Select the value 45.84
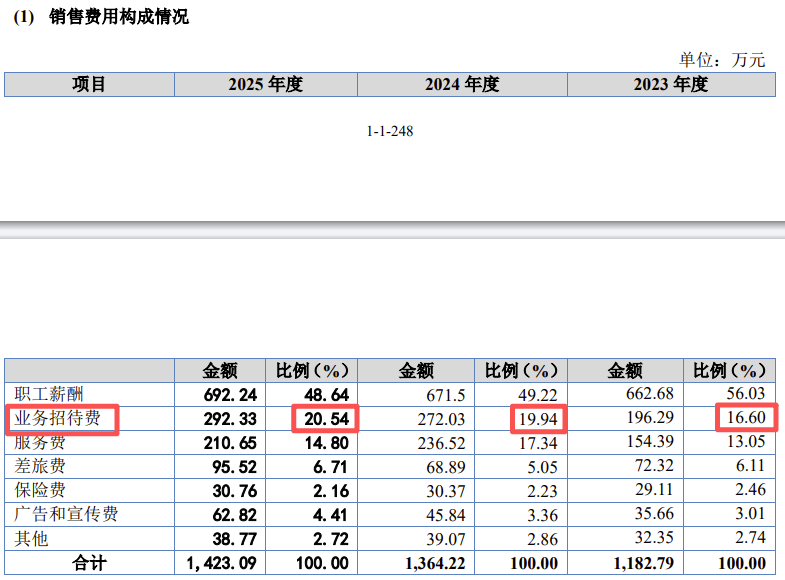 tap(446, 515)
